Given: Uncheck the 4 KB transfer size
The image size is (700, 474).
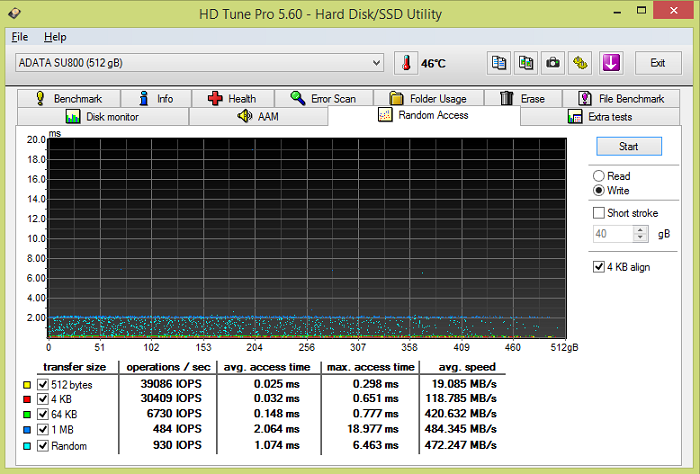Looking at the screenshot, I should [x=43, y=399].
